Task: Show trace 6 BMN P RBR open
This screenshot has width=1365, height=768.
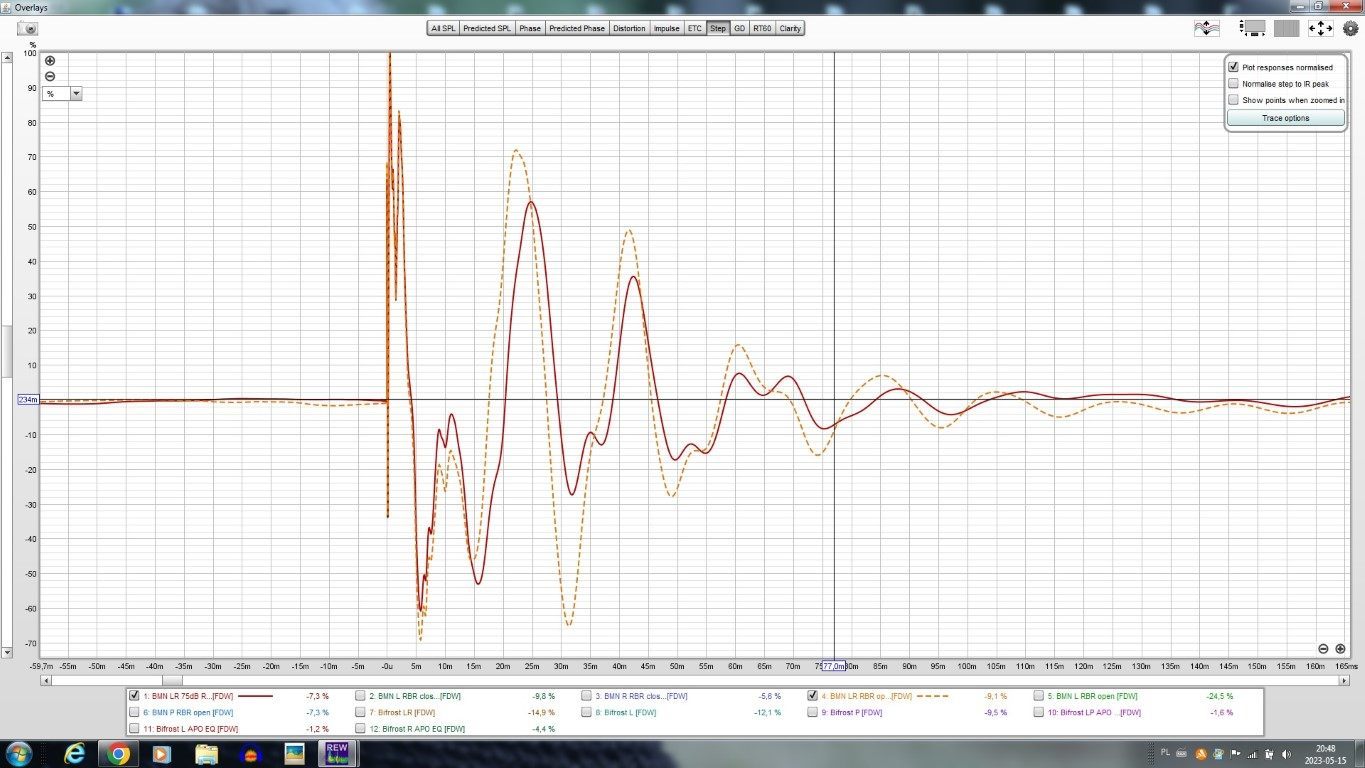Action: (135, 712)
